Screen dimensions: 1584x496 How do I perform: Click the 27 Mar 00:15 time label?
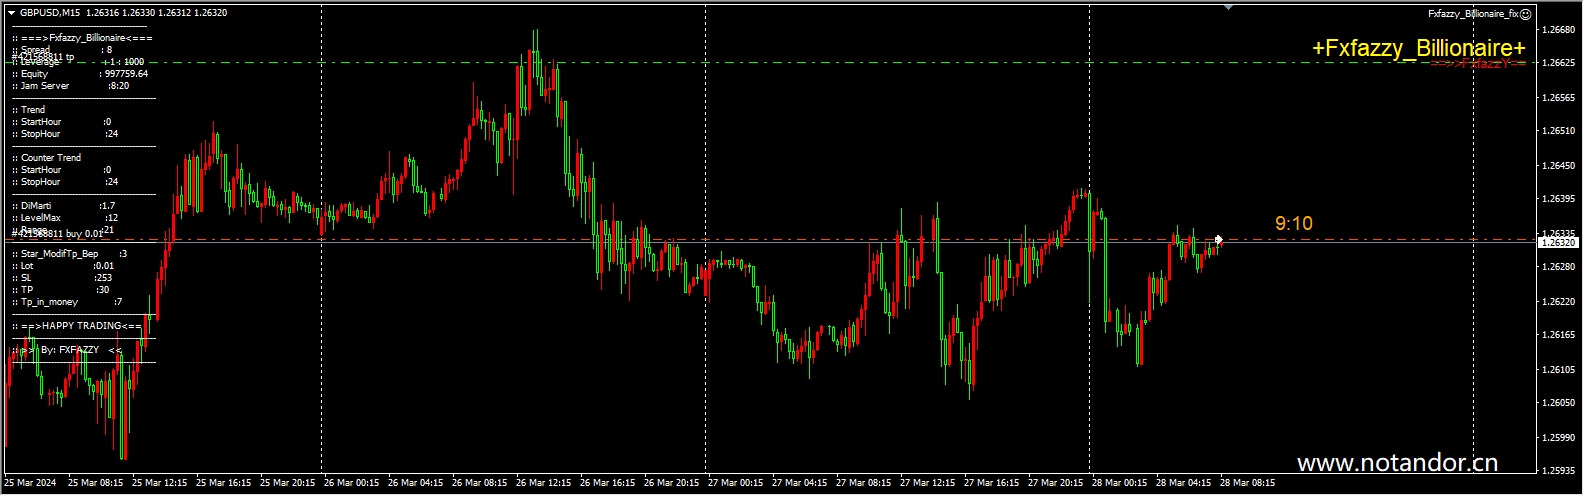coord(735,483)
